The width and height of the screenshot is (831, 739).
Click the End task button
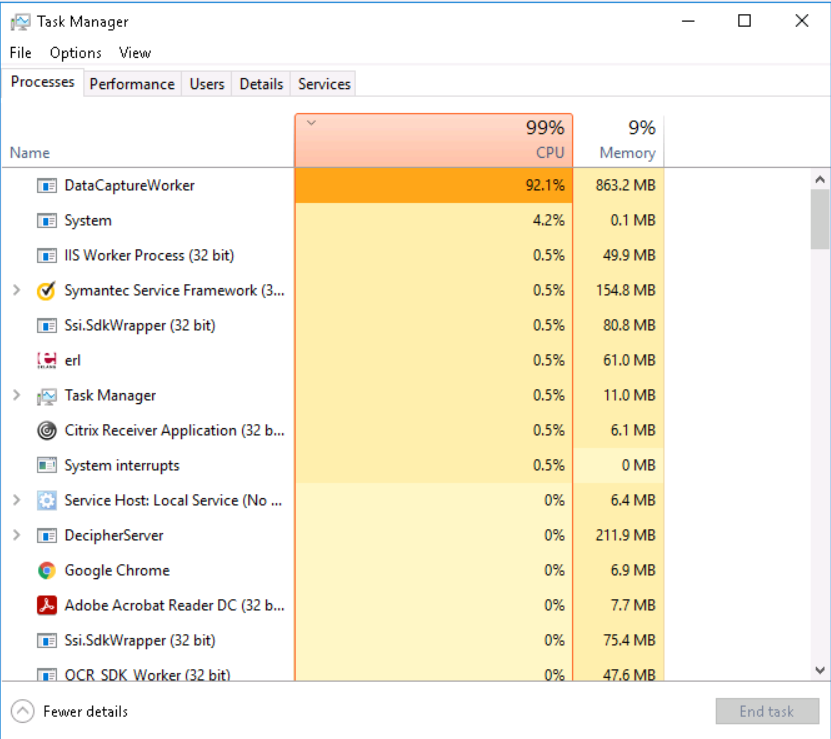pyautogui.click(x=767, y=711)
